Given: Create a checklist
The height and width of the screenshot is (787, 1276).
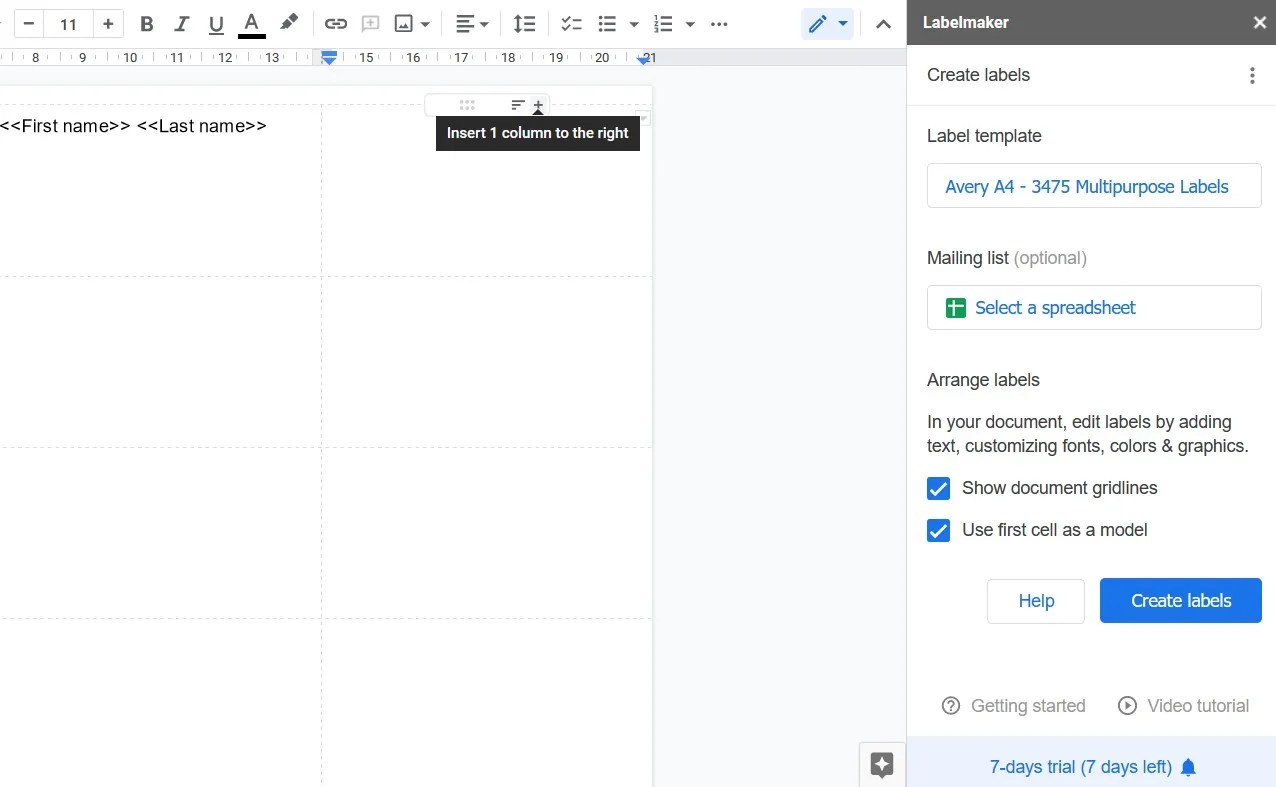Looking at the screenshot, I should click(571, 23).
